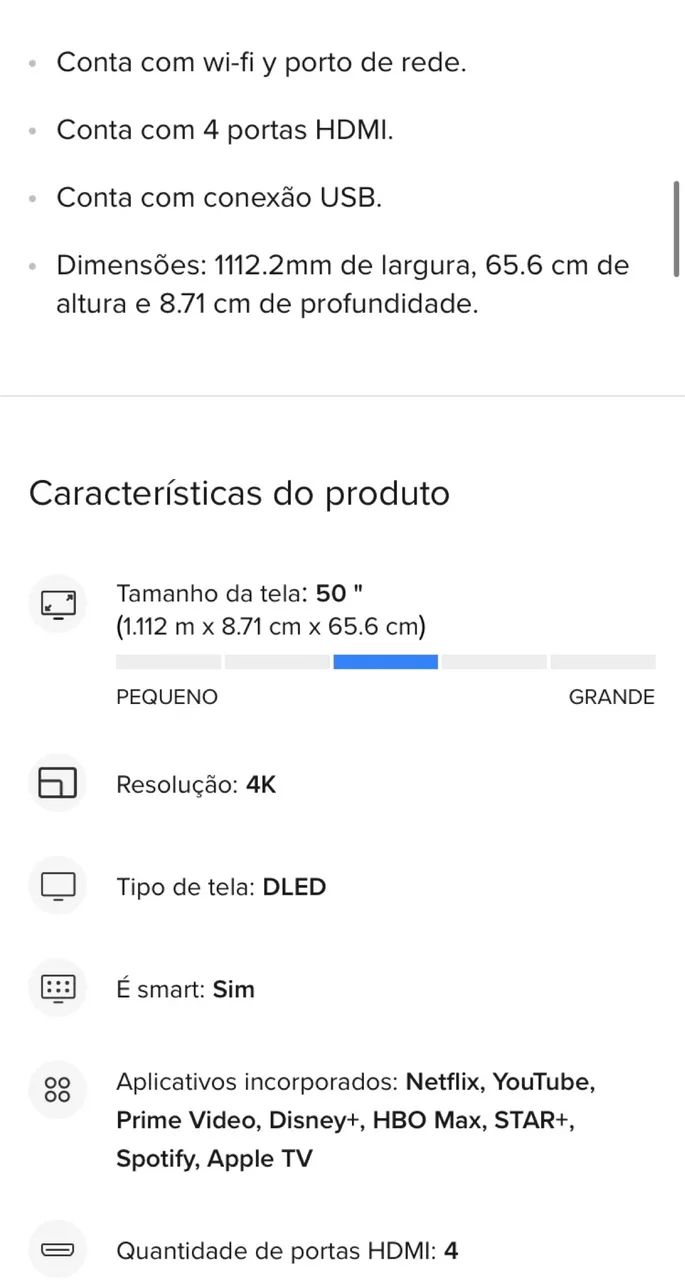Click the É smart remote keypad icon
685x1280 pixels.
[57, 988]
